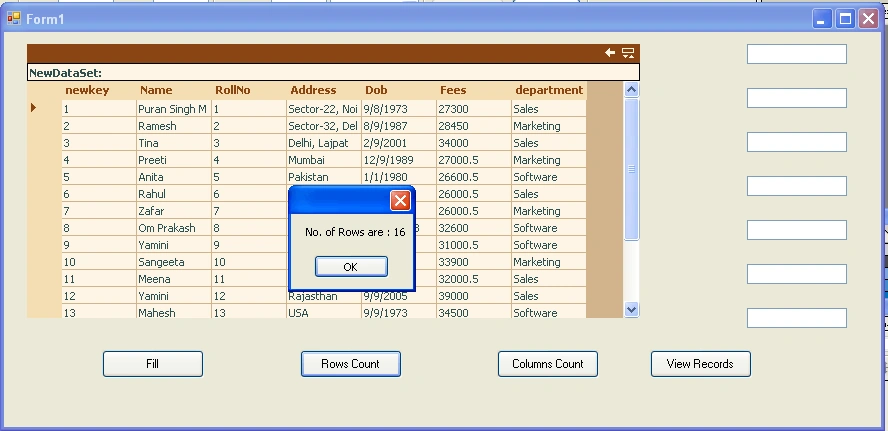Close the rows count message box
The width and height of the screenshot is (888, 431).
[400, 200]
